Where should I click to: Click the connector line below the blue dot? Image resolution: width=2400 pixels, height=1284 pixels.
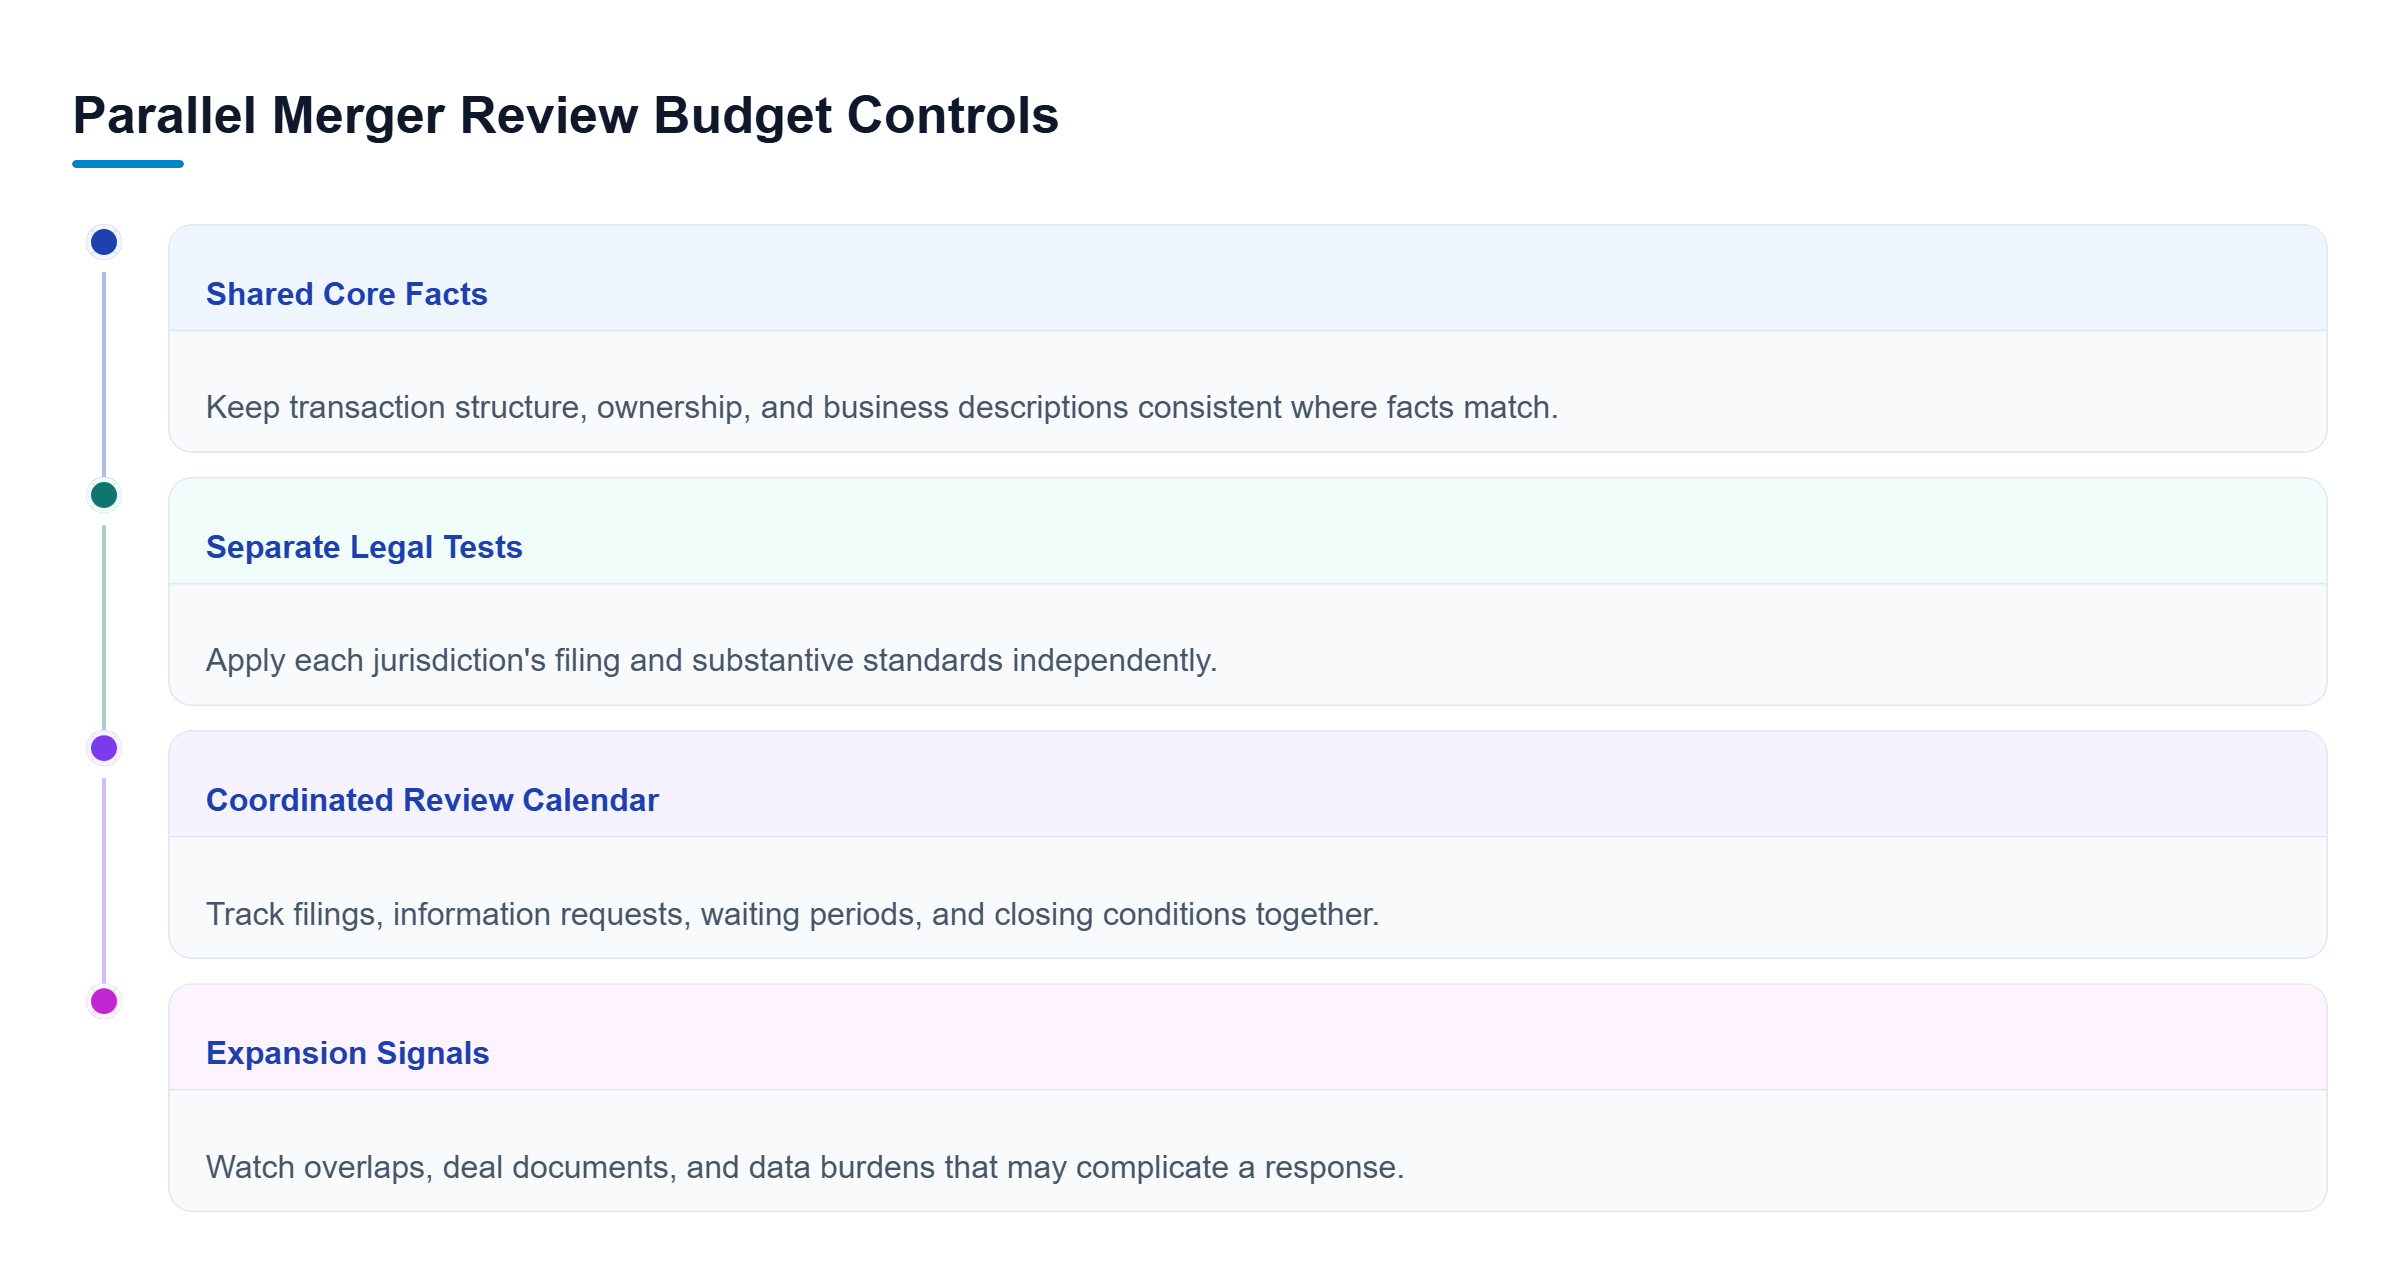[104, 374]
